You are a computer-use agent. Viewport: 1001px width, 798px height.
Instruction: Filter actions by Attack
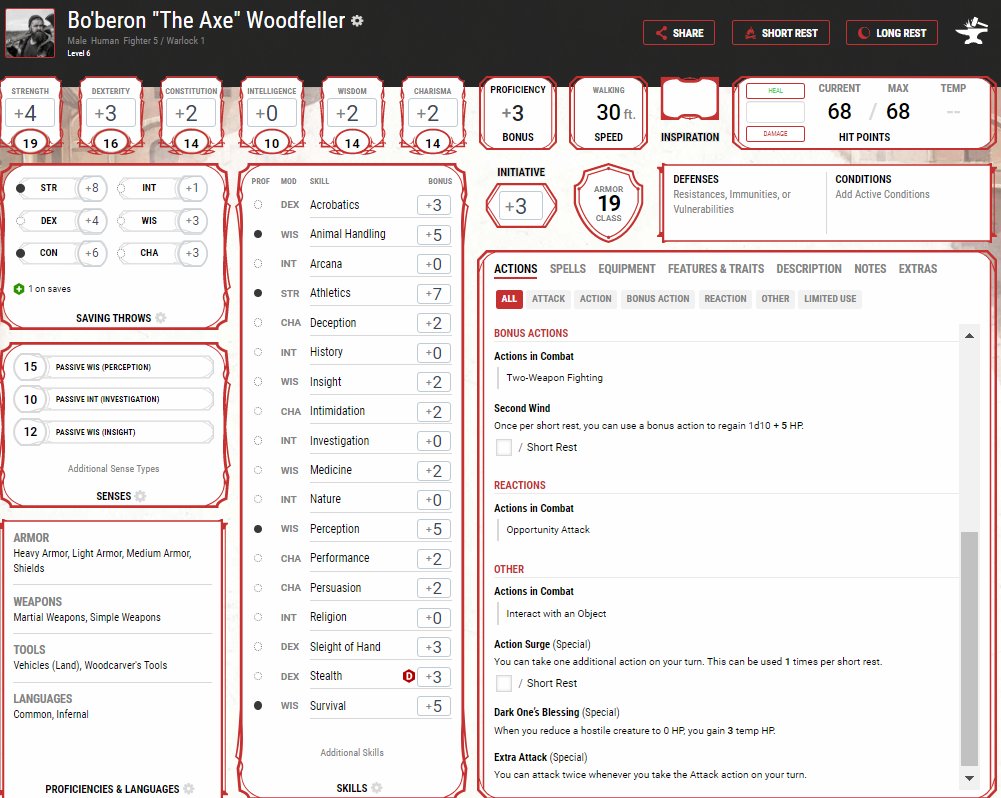click(548, 299)
